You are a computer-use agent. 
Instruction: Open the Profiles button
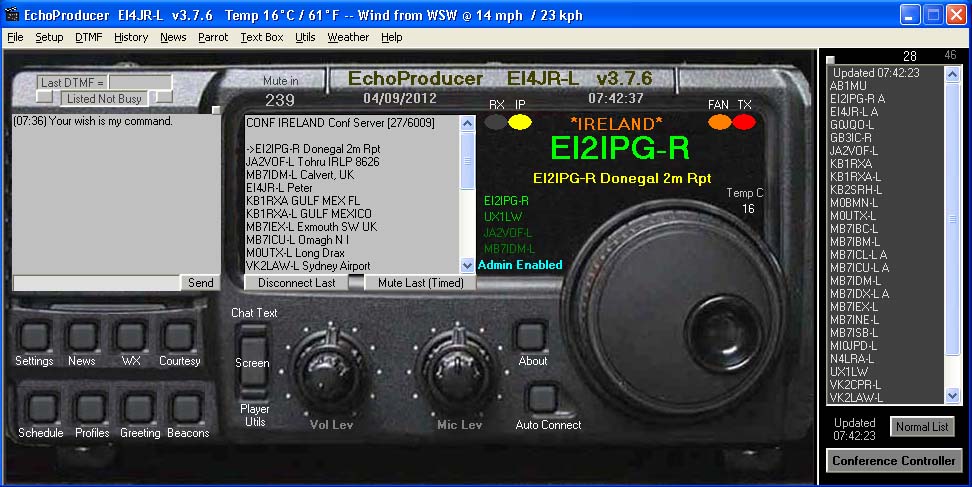pos(91,408)
